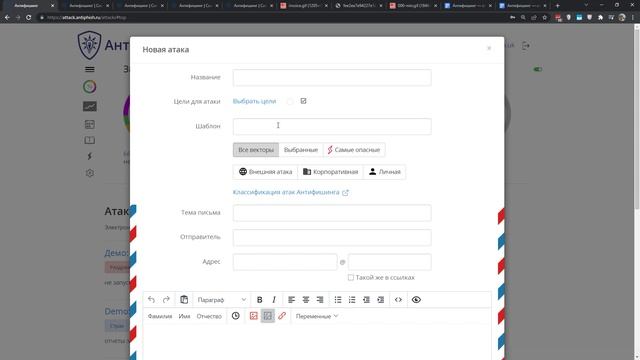The height and width of the screenshot is (360, 640).
Task: Insert a numbered list
Action: 352,300
